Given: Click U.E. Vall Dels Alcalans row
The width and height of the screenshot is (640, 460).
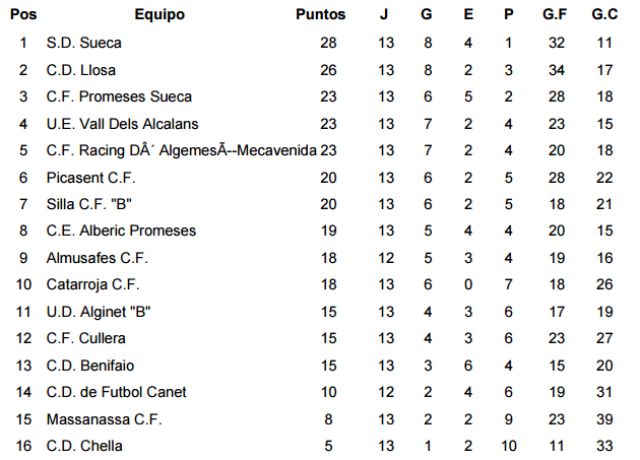Looking at the screenshot, I should coord(123,124).
